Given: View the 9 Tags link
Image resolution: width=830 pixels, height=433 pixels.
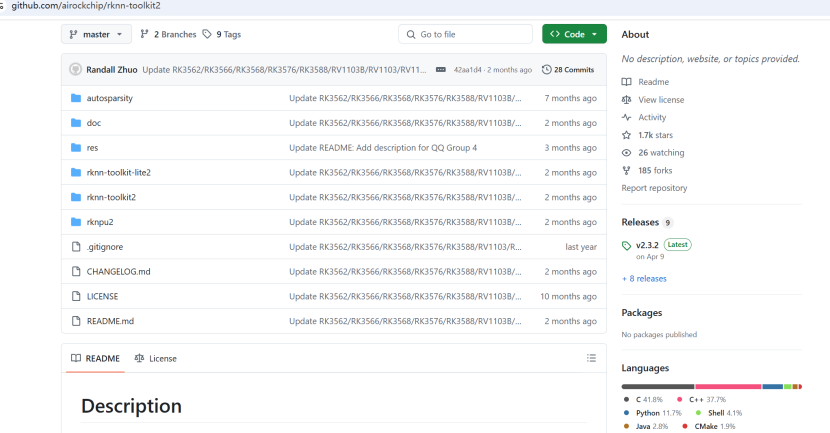Looking at the screenshot, I should coord(222,34).
